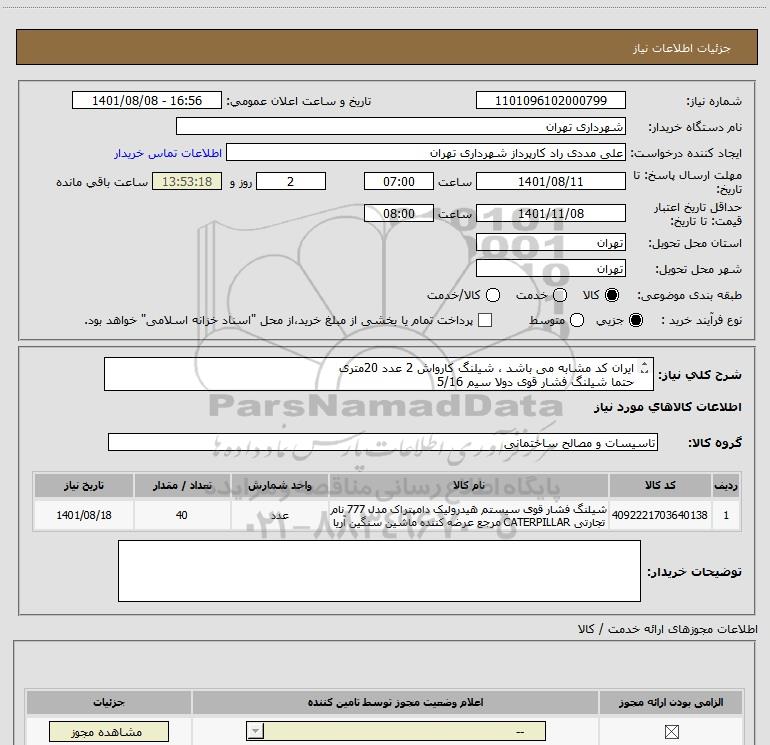The width and height of the screenshot is (770, 745).
Task: Select the کالا/خدمت radio button
Action: (x=493, y=295)
